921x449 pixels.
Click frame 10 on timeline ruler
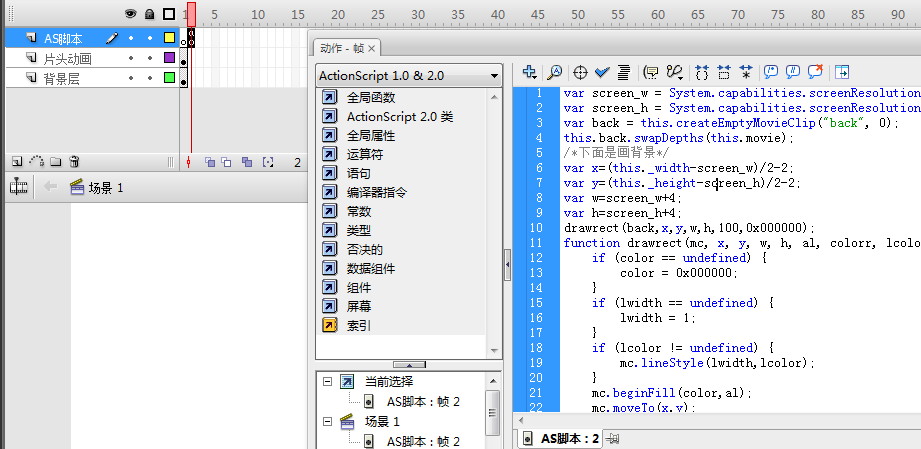click(258, 15)
